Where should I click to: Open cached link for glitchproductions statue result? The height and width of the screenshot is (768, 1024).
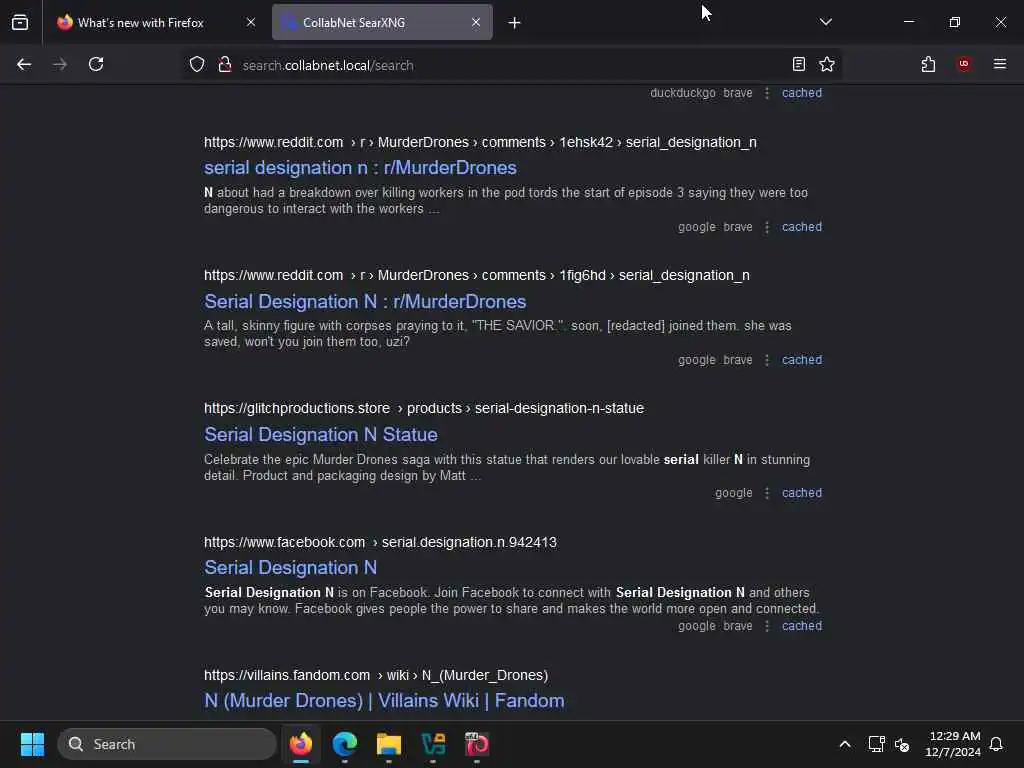(801, 493)
